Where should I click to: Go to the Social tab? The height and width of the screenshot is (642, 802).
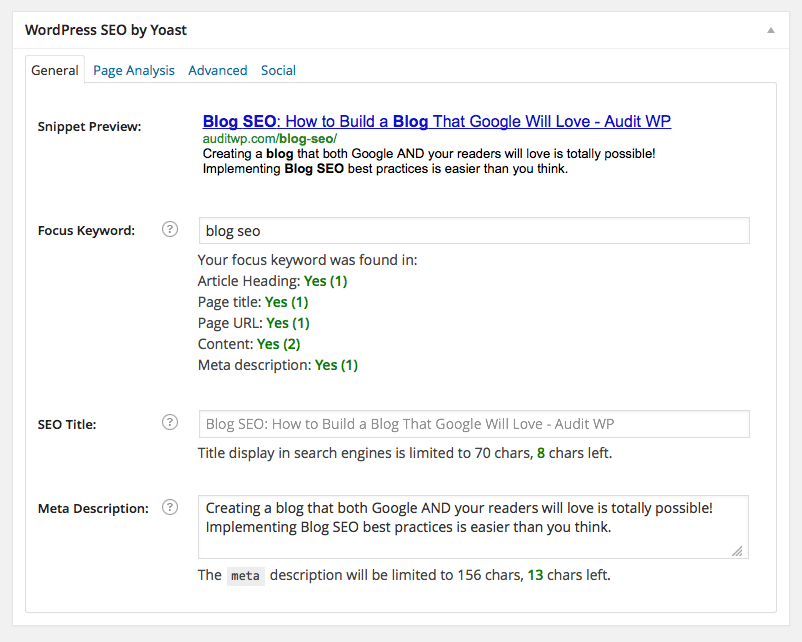(x=278, y=70)
